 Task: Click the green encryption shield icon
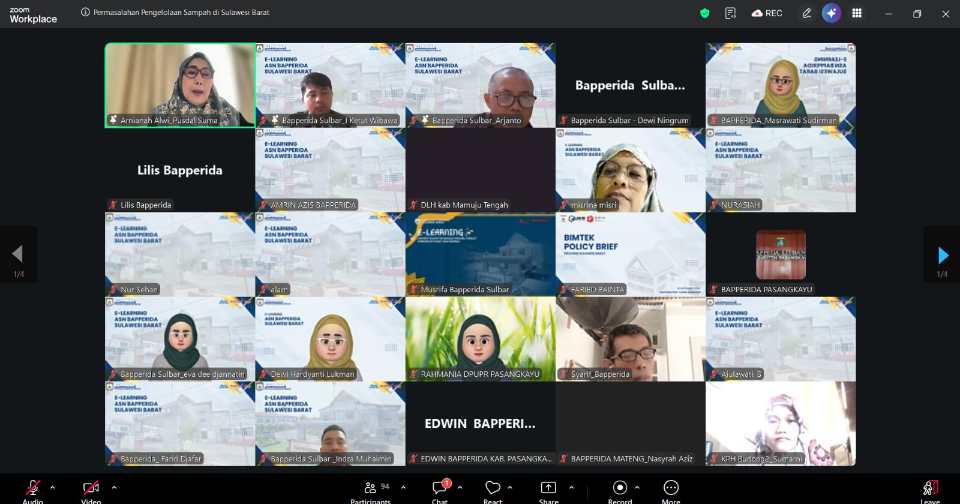click(x=705, y=13)
